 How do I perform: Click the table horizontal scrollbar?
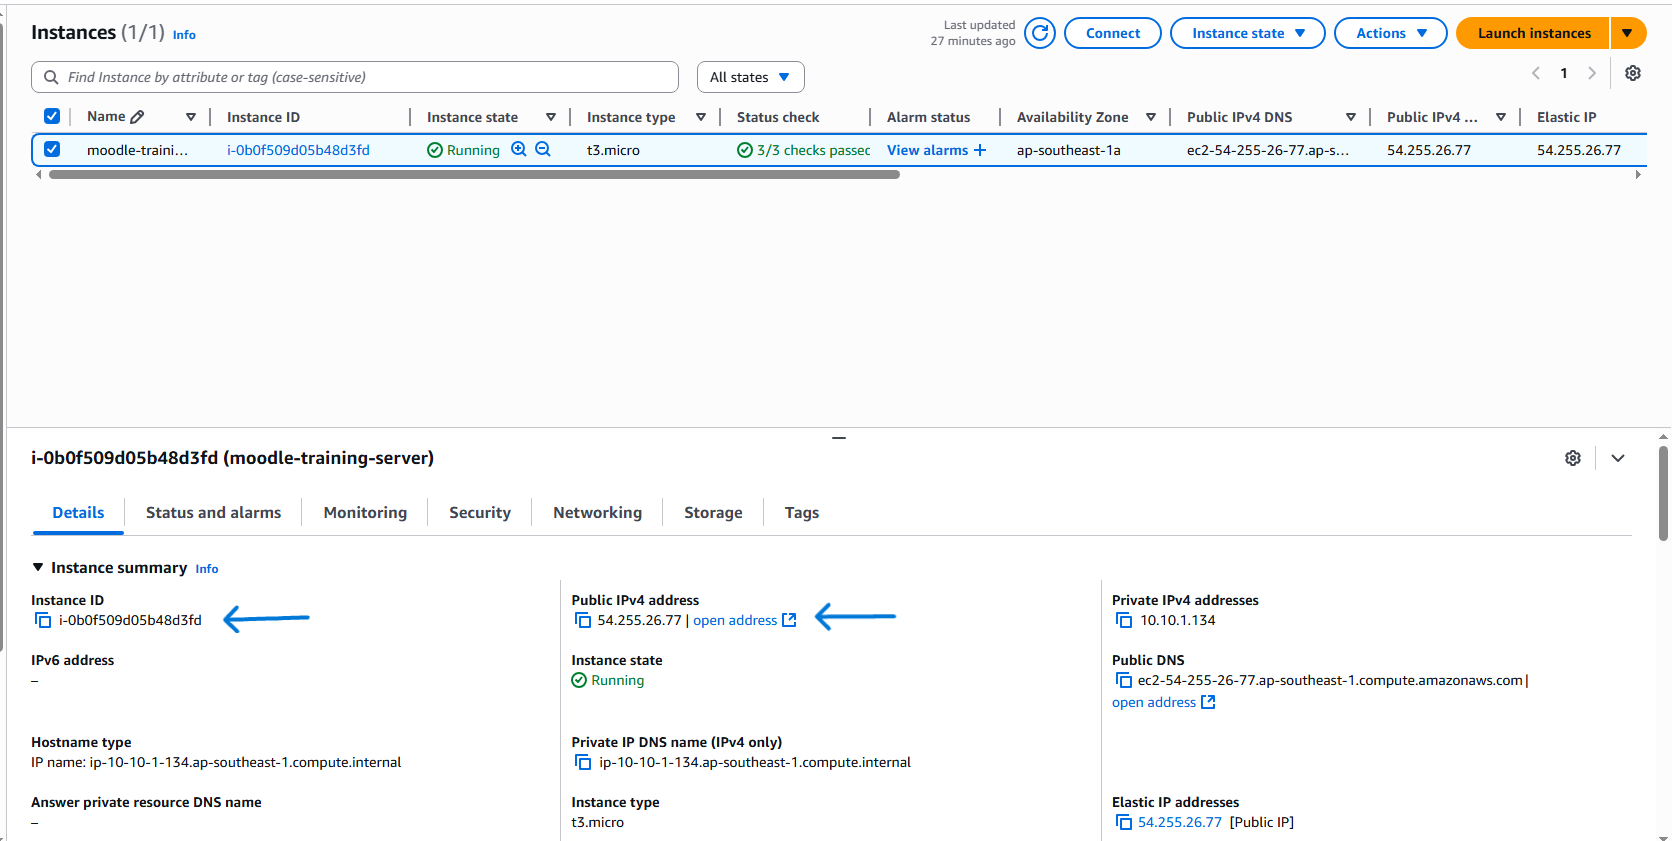pyautogui.click(x=474, y=174)
